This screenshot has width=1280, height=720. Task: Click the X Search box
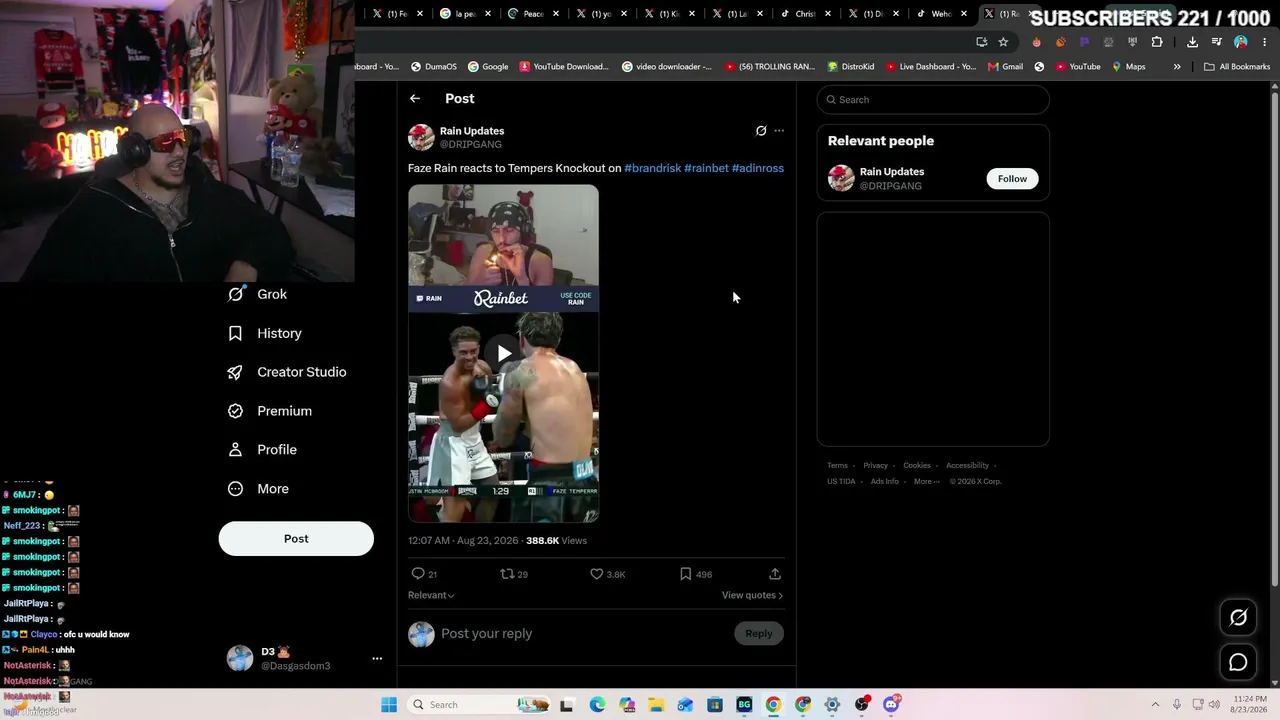(x=933, y=100)
